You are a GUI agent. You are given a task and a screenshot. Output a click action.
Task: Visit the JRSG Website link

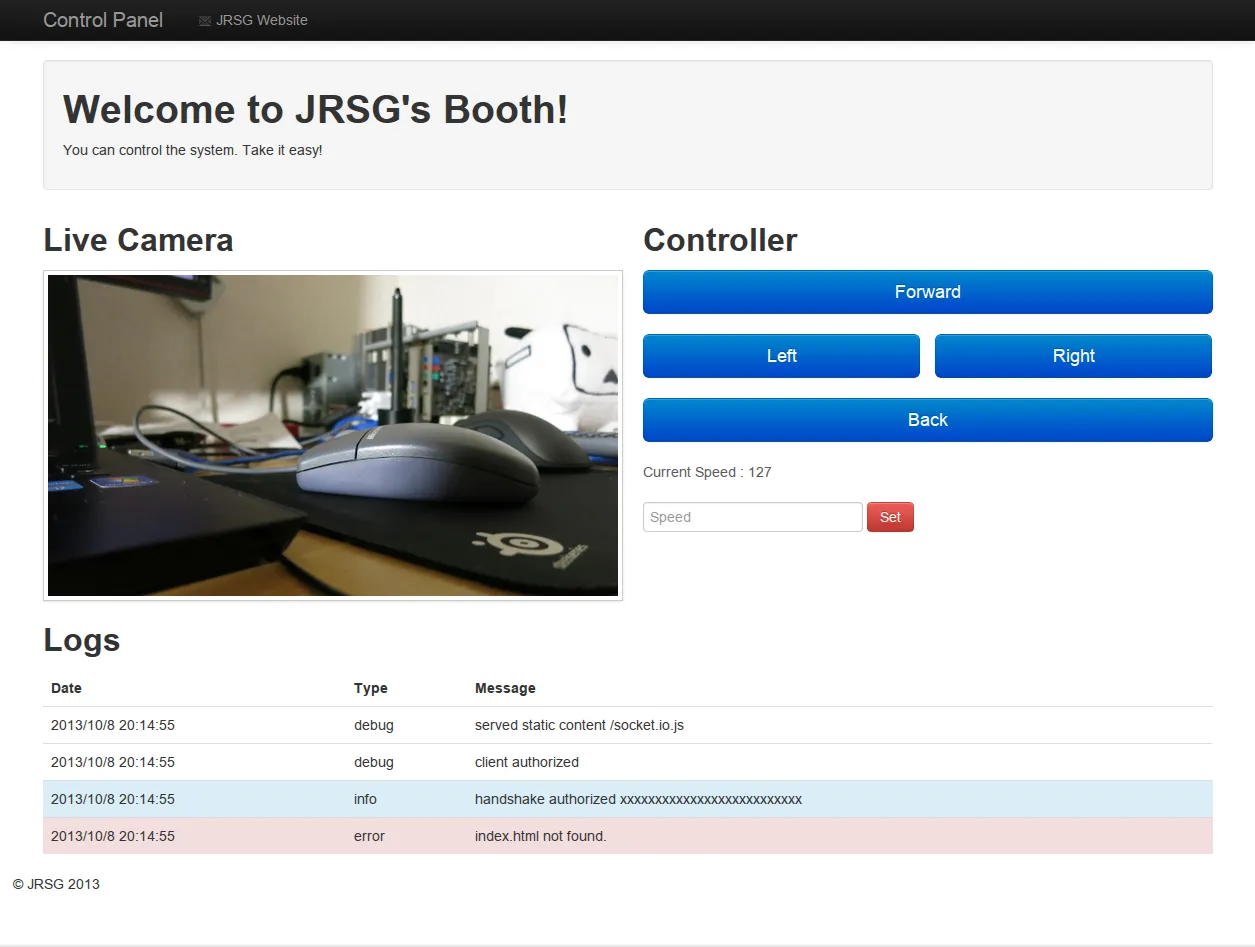tap(261, 20)
